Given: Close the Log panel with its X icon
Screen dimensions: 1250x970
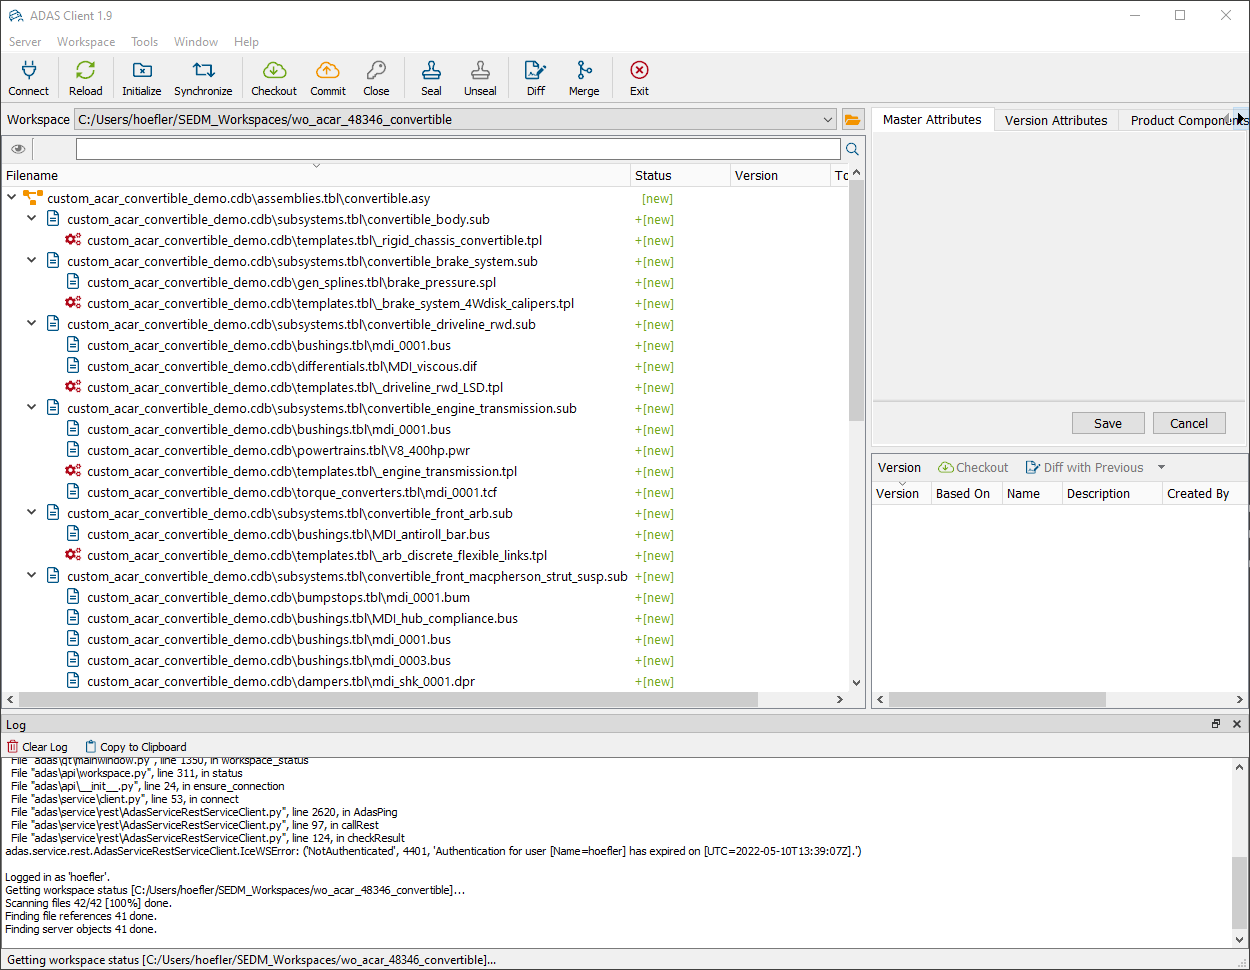Looking at the screenshot, I should (1237, 724).
